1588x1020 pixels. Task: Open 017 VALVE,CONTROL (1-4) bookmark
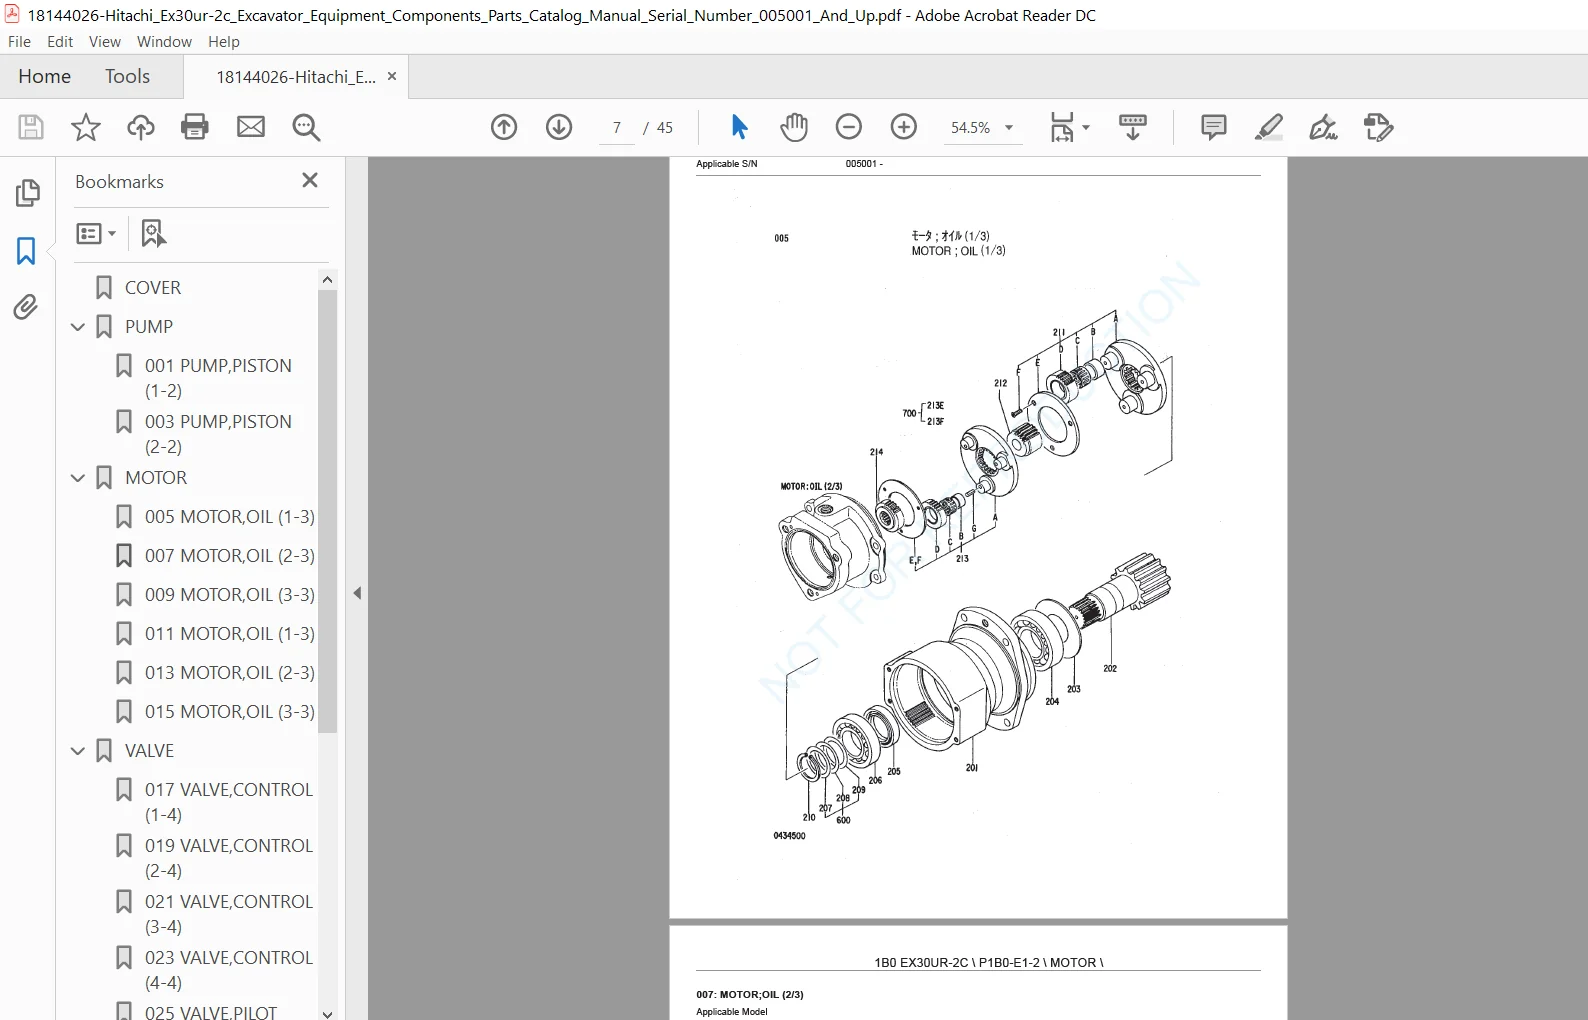coord(229,802)
